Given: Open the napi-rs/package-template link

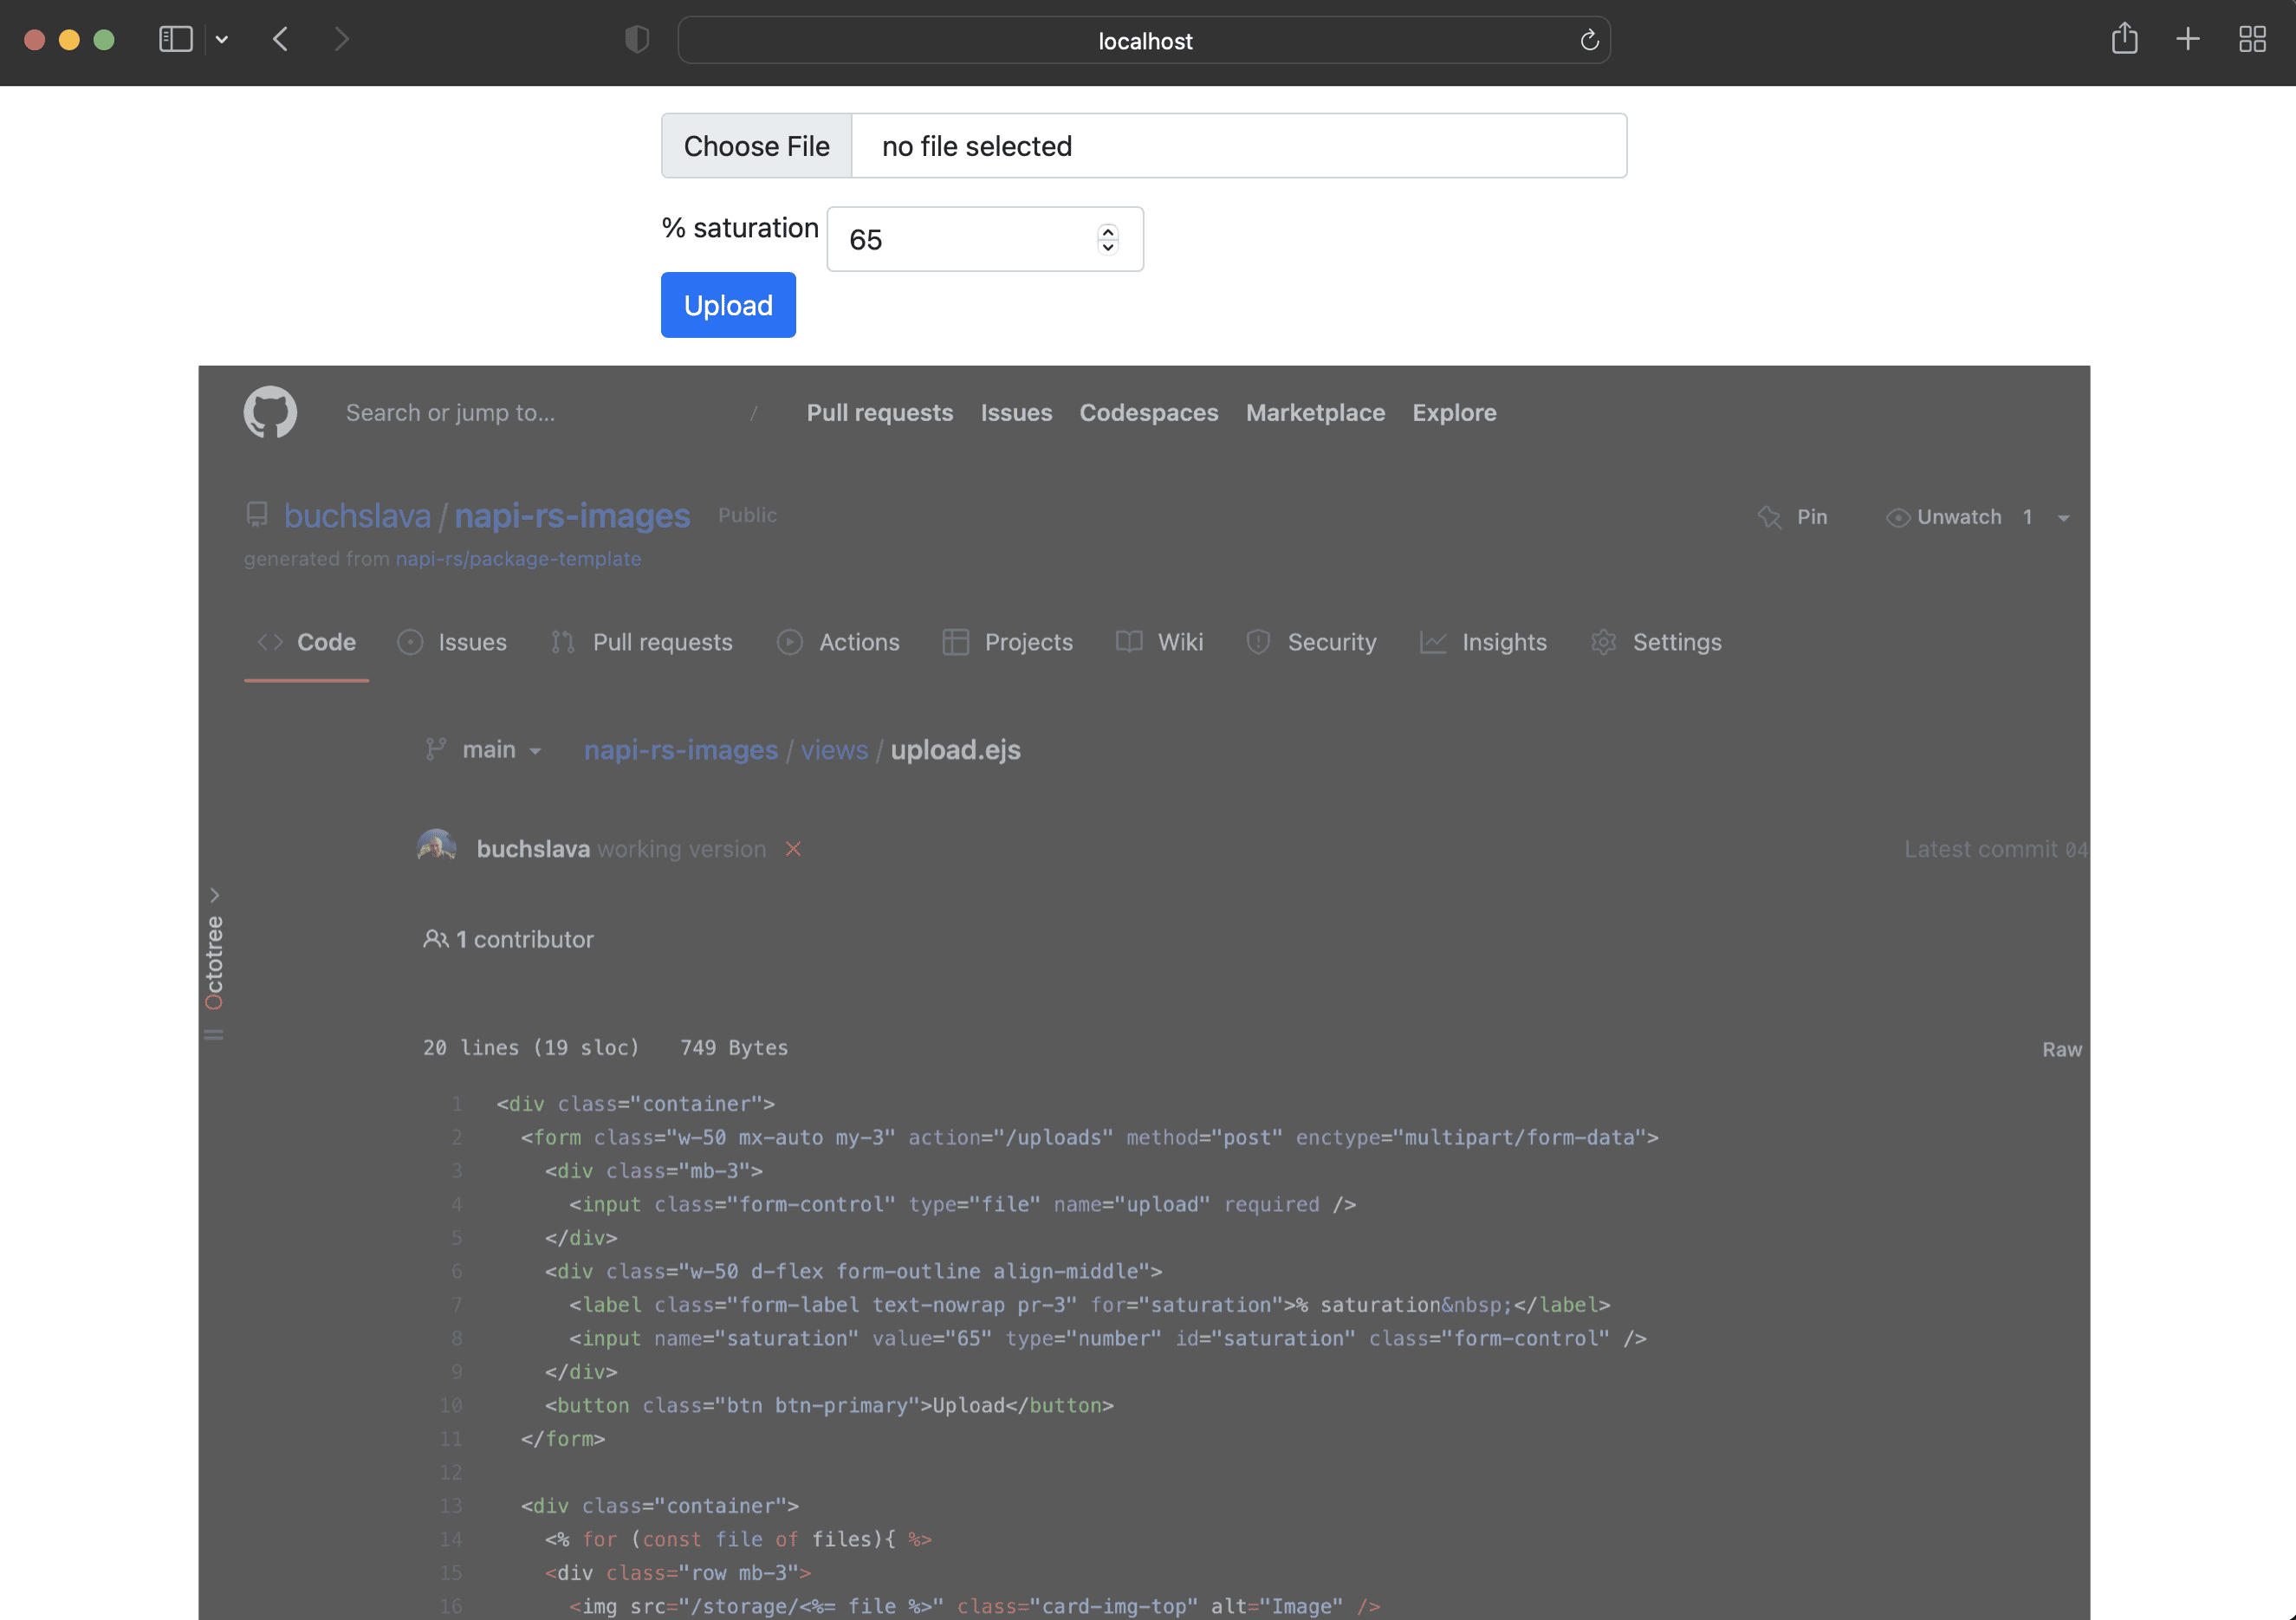Looking at the screenshot, I should pos(518,559).
